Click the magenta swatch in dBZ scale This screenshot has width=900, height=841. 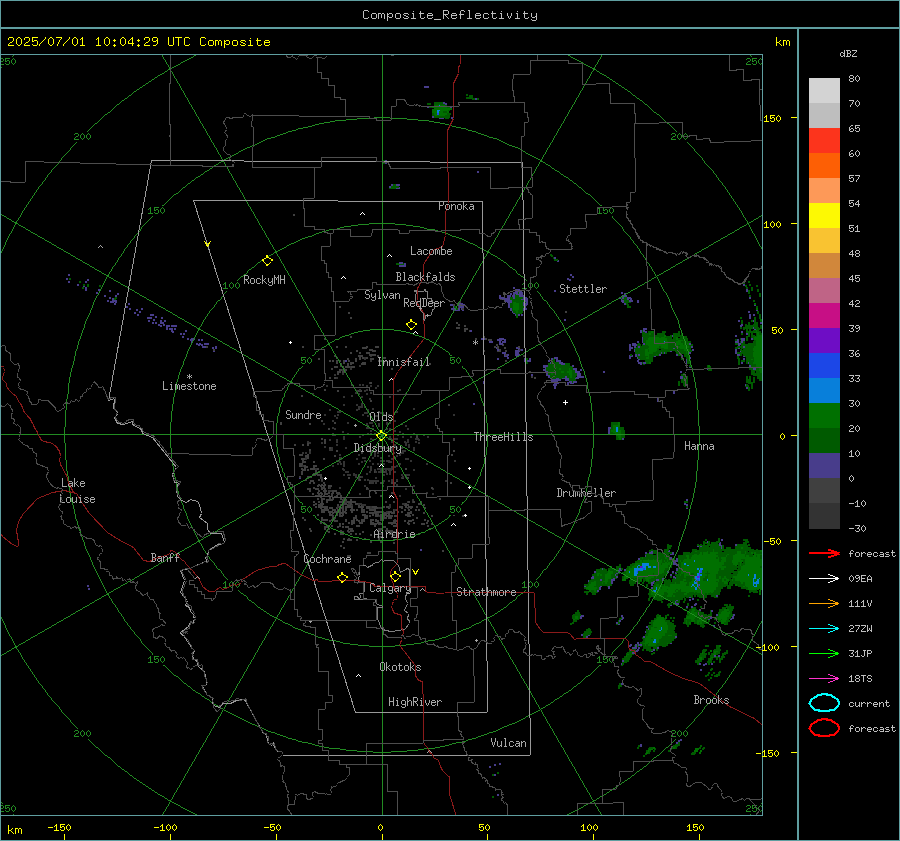824,316
